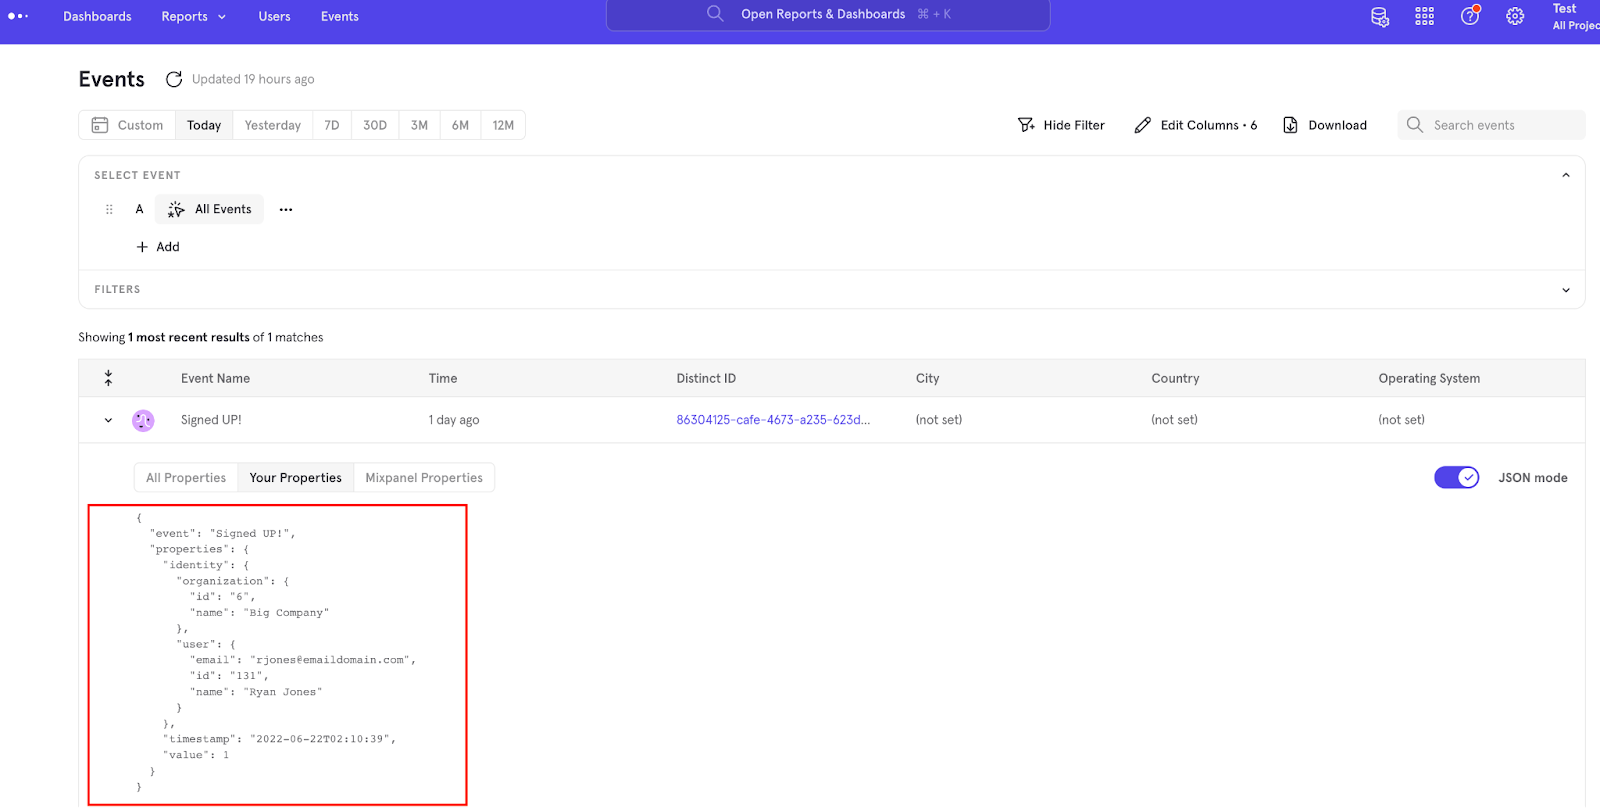The width and height of the screenshot is (1600, 808).
Task: Open the Distinct ID link 86304125-cafe
Action: pos(773,420)
